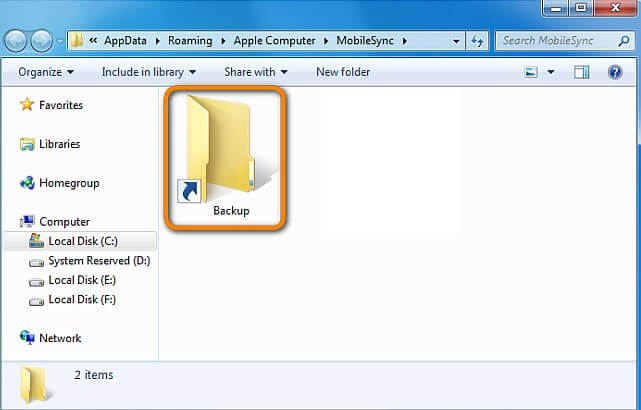The width and height of the screenshot is (641, 410).
Task: Expand arrow after Roaming breadcrumb
Action: point(223,41)
